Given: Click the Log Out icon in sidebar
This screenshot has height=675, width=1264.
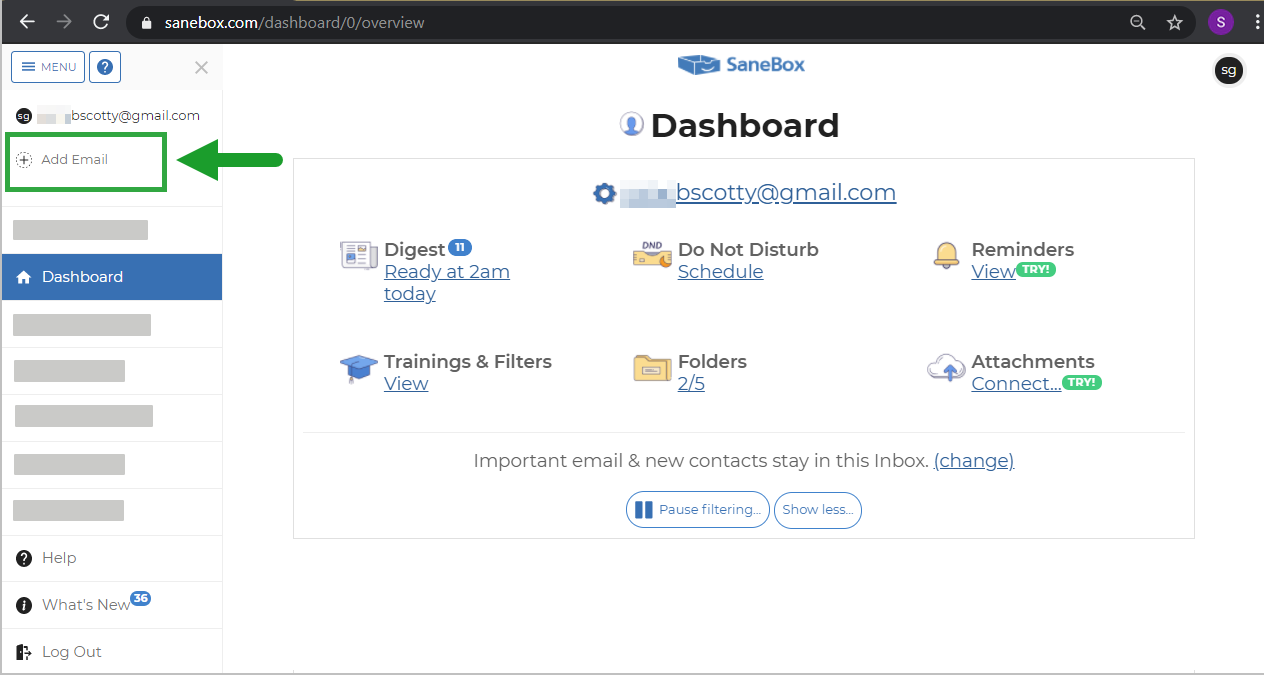Looking at the screenshot, I should 24,650.
